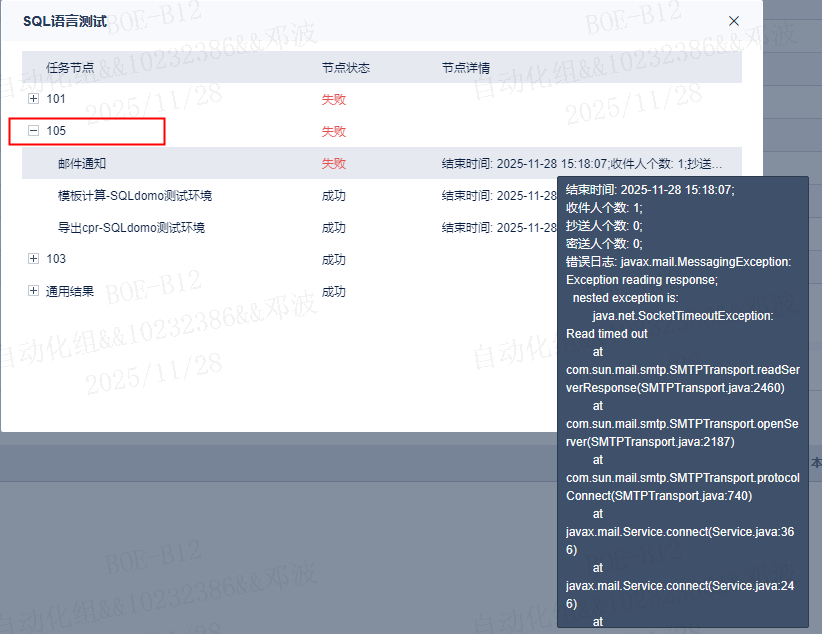Expand the 通用结果 node
The image size is (822, 634).
pos(34,291)
